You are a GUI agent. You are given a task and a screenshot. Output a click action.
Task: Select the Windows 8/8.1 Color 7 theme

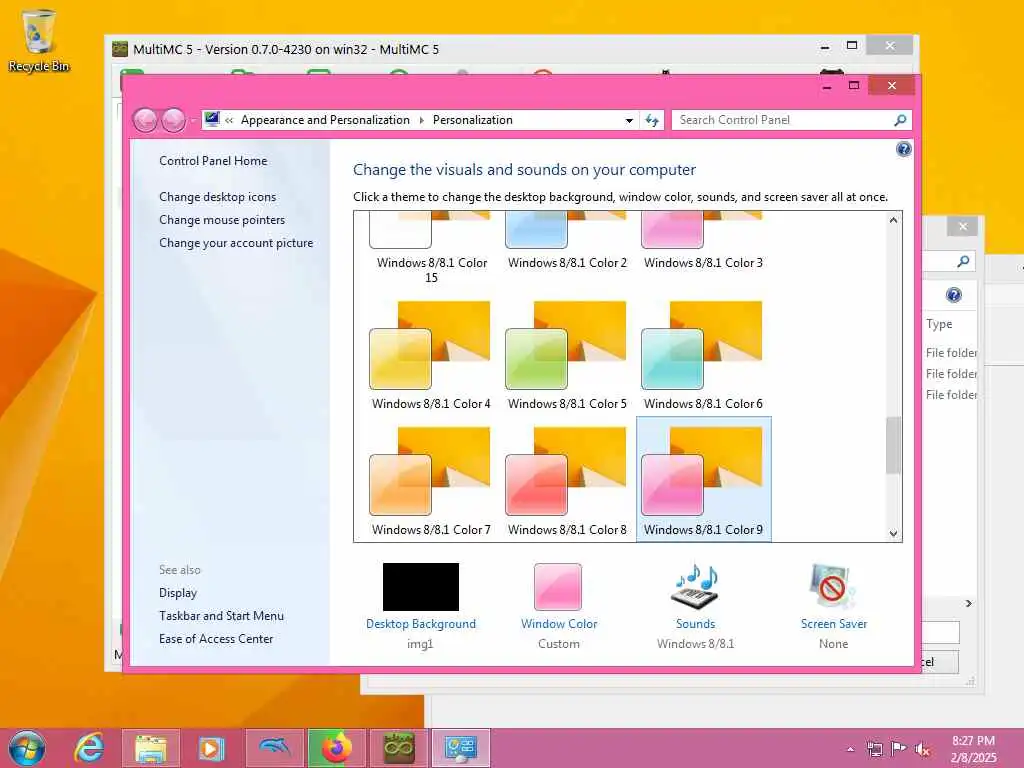(431, 481)
